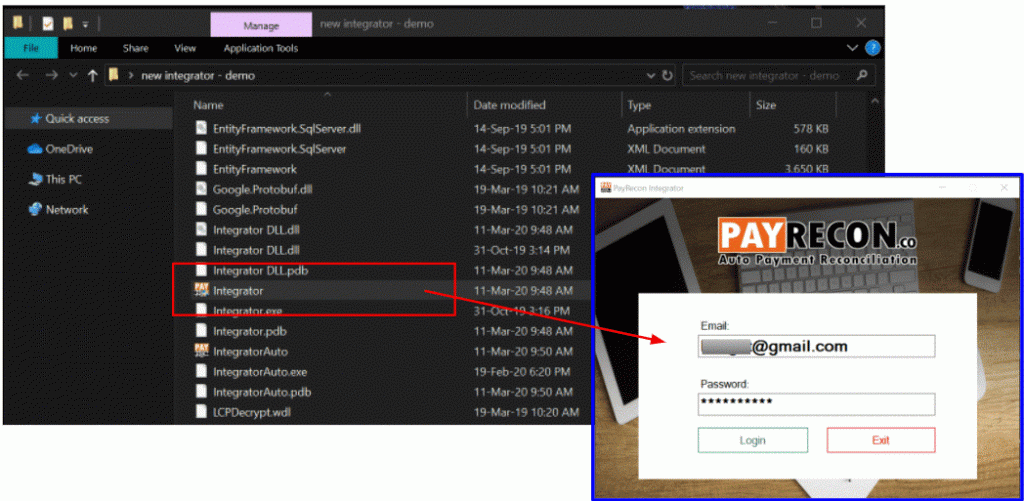The image size is (1024, 501).
Task: Sort by the Type column header
Action: click(640, 105)
